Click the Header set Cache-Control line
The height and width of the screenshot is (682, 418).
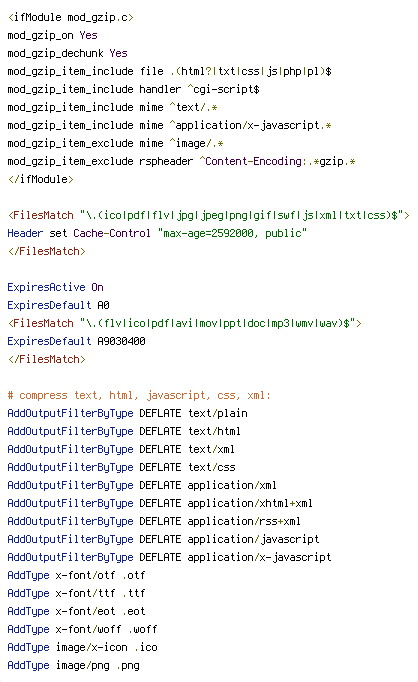pyautogui.click(x=157, y=233)
